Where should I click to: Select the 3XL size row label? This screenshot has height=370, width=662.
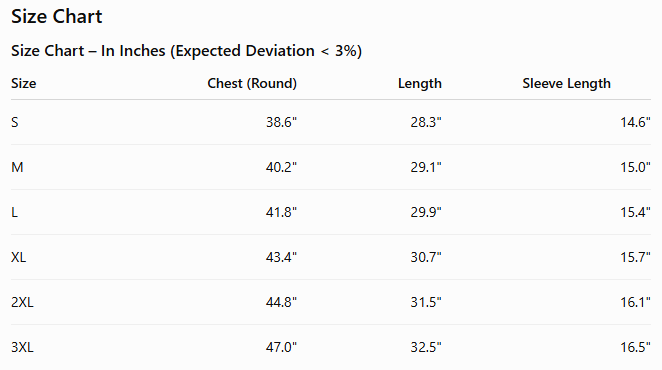click(x=22, y=347)
